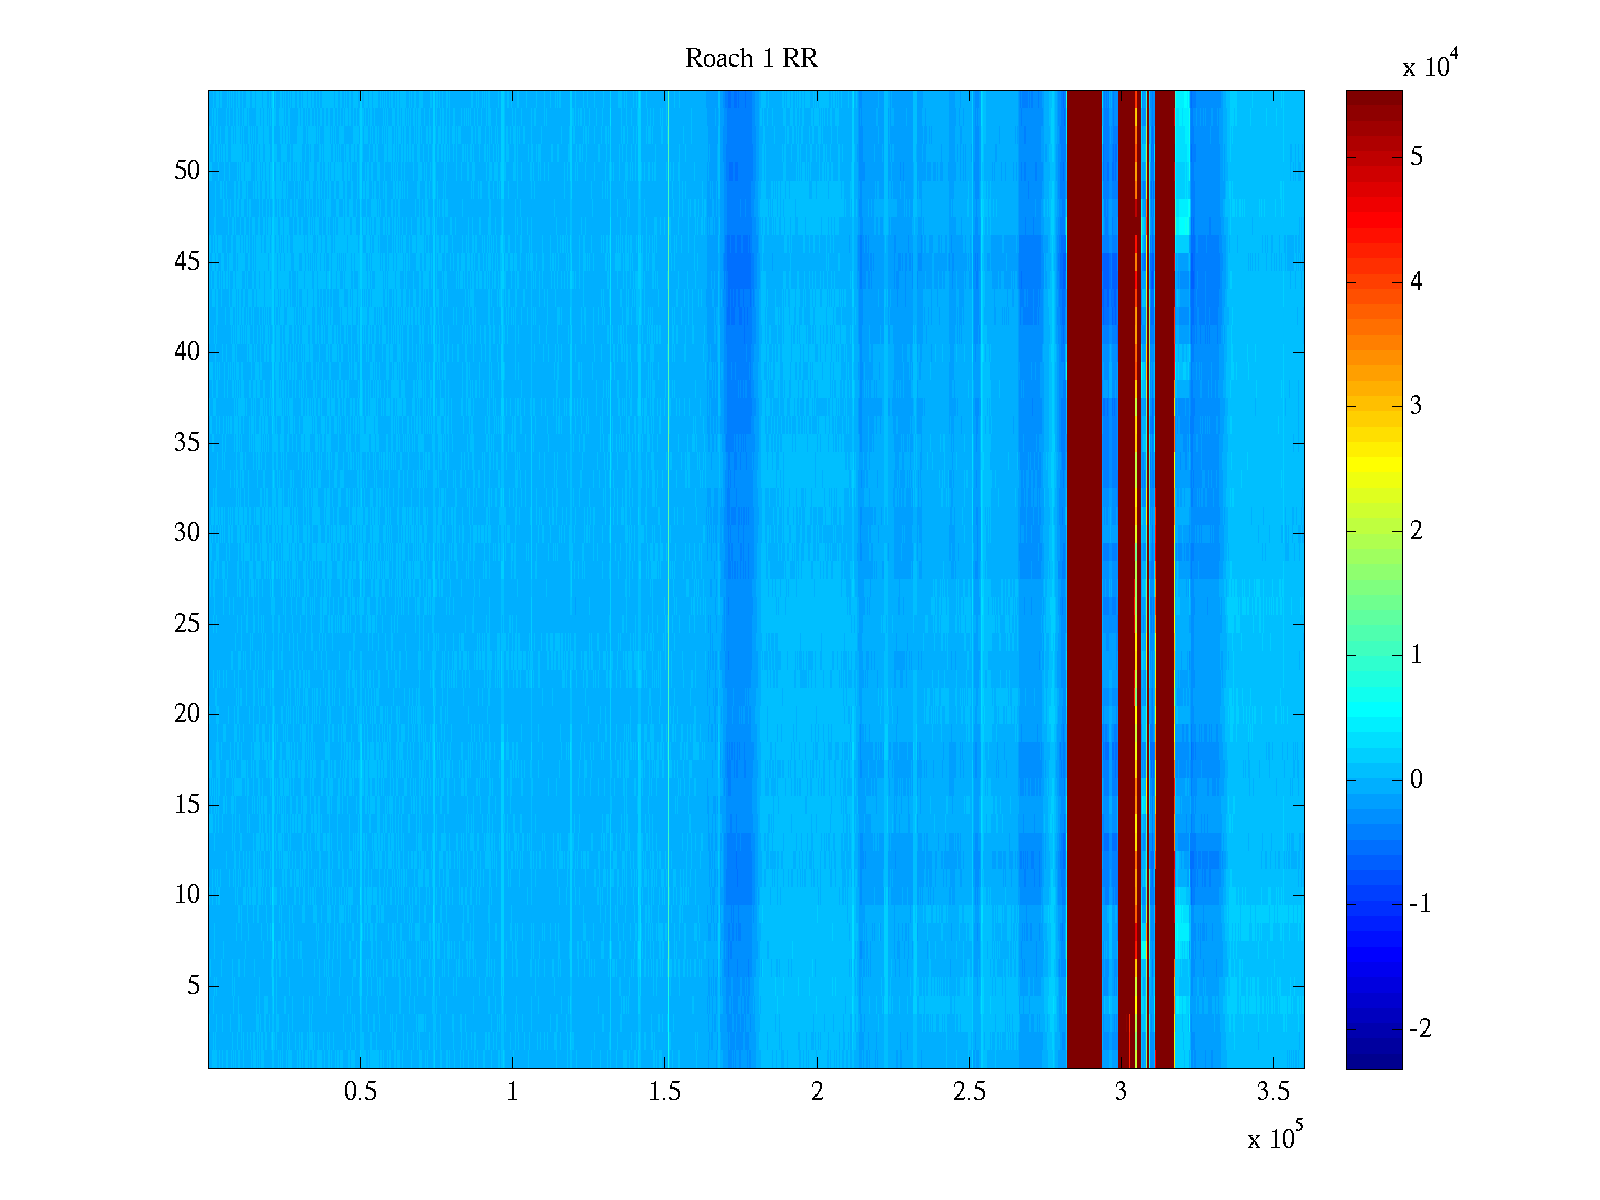Click the 'x 10^5' x-axis exponent label
This screenshot has width=1600, height=1200.
(1274, 1138)
